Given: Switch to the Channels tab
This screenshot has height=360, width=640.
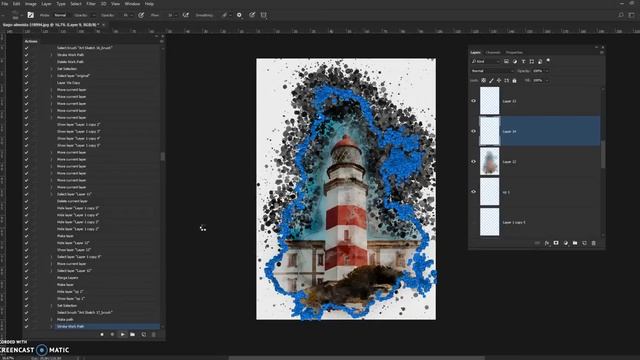Looking at the screenshot, I should [x=493, y=53].
